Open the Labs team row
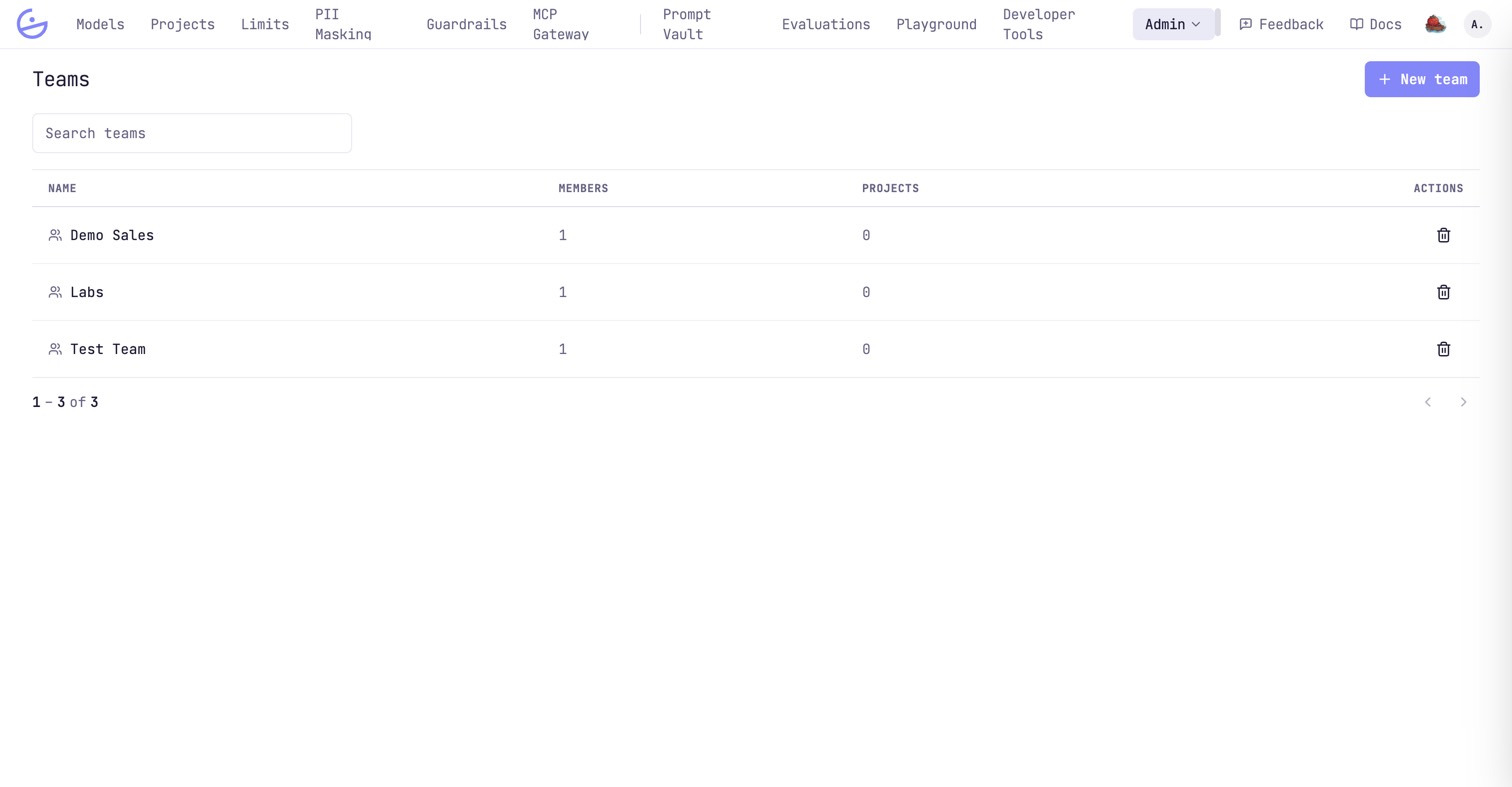This screenshot has width=1512, height=787. coord(755,292)
